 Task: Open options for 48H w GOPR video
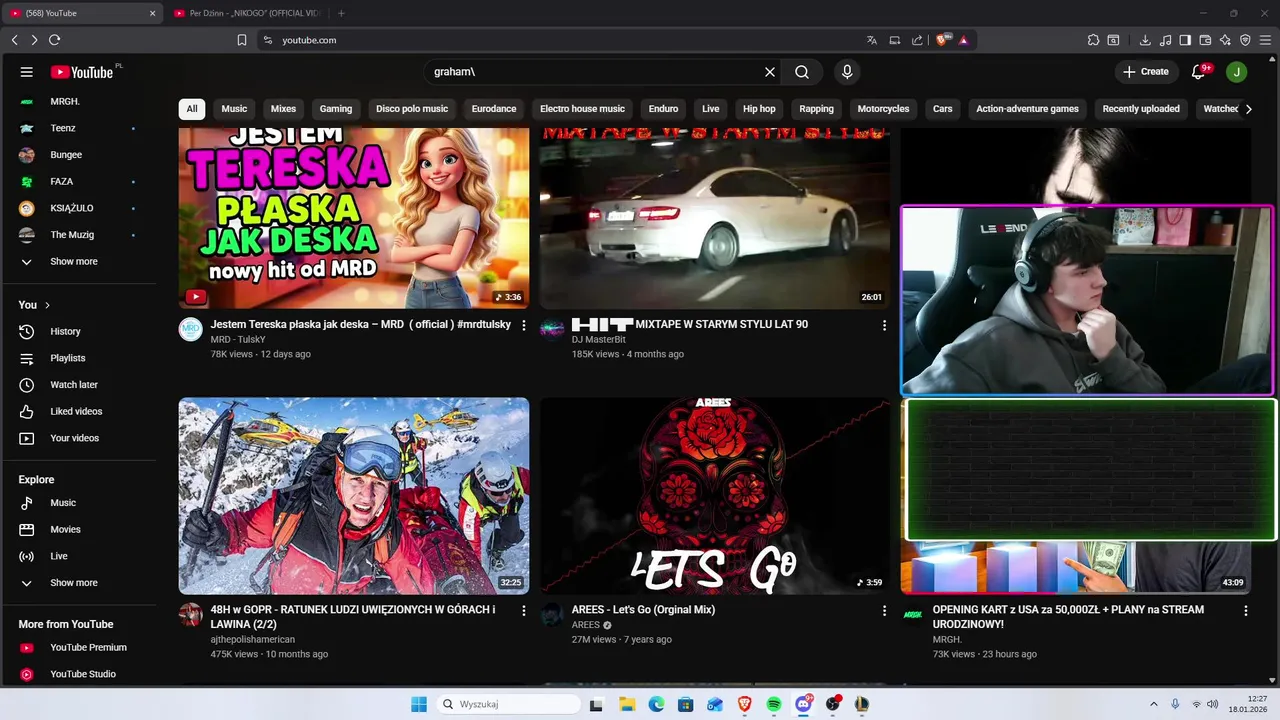523,610
